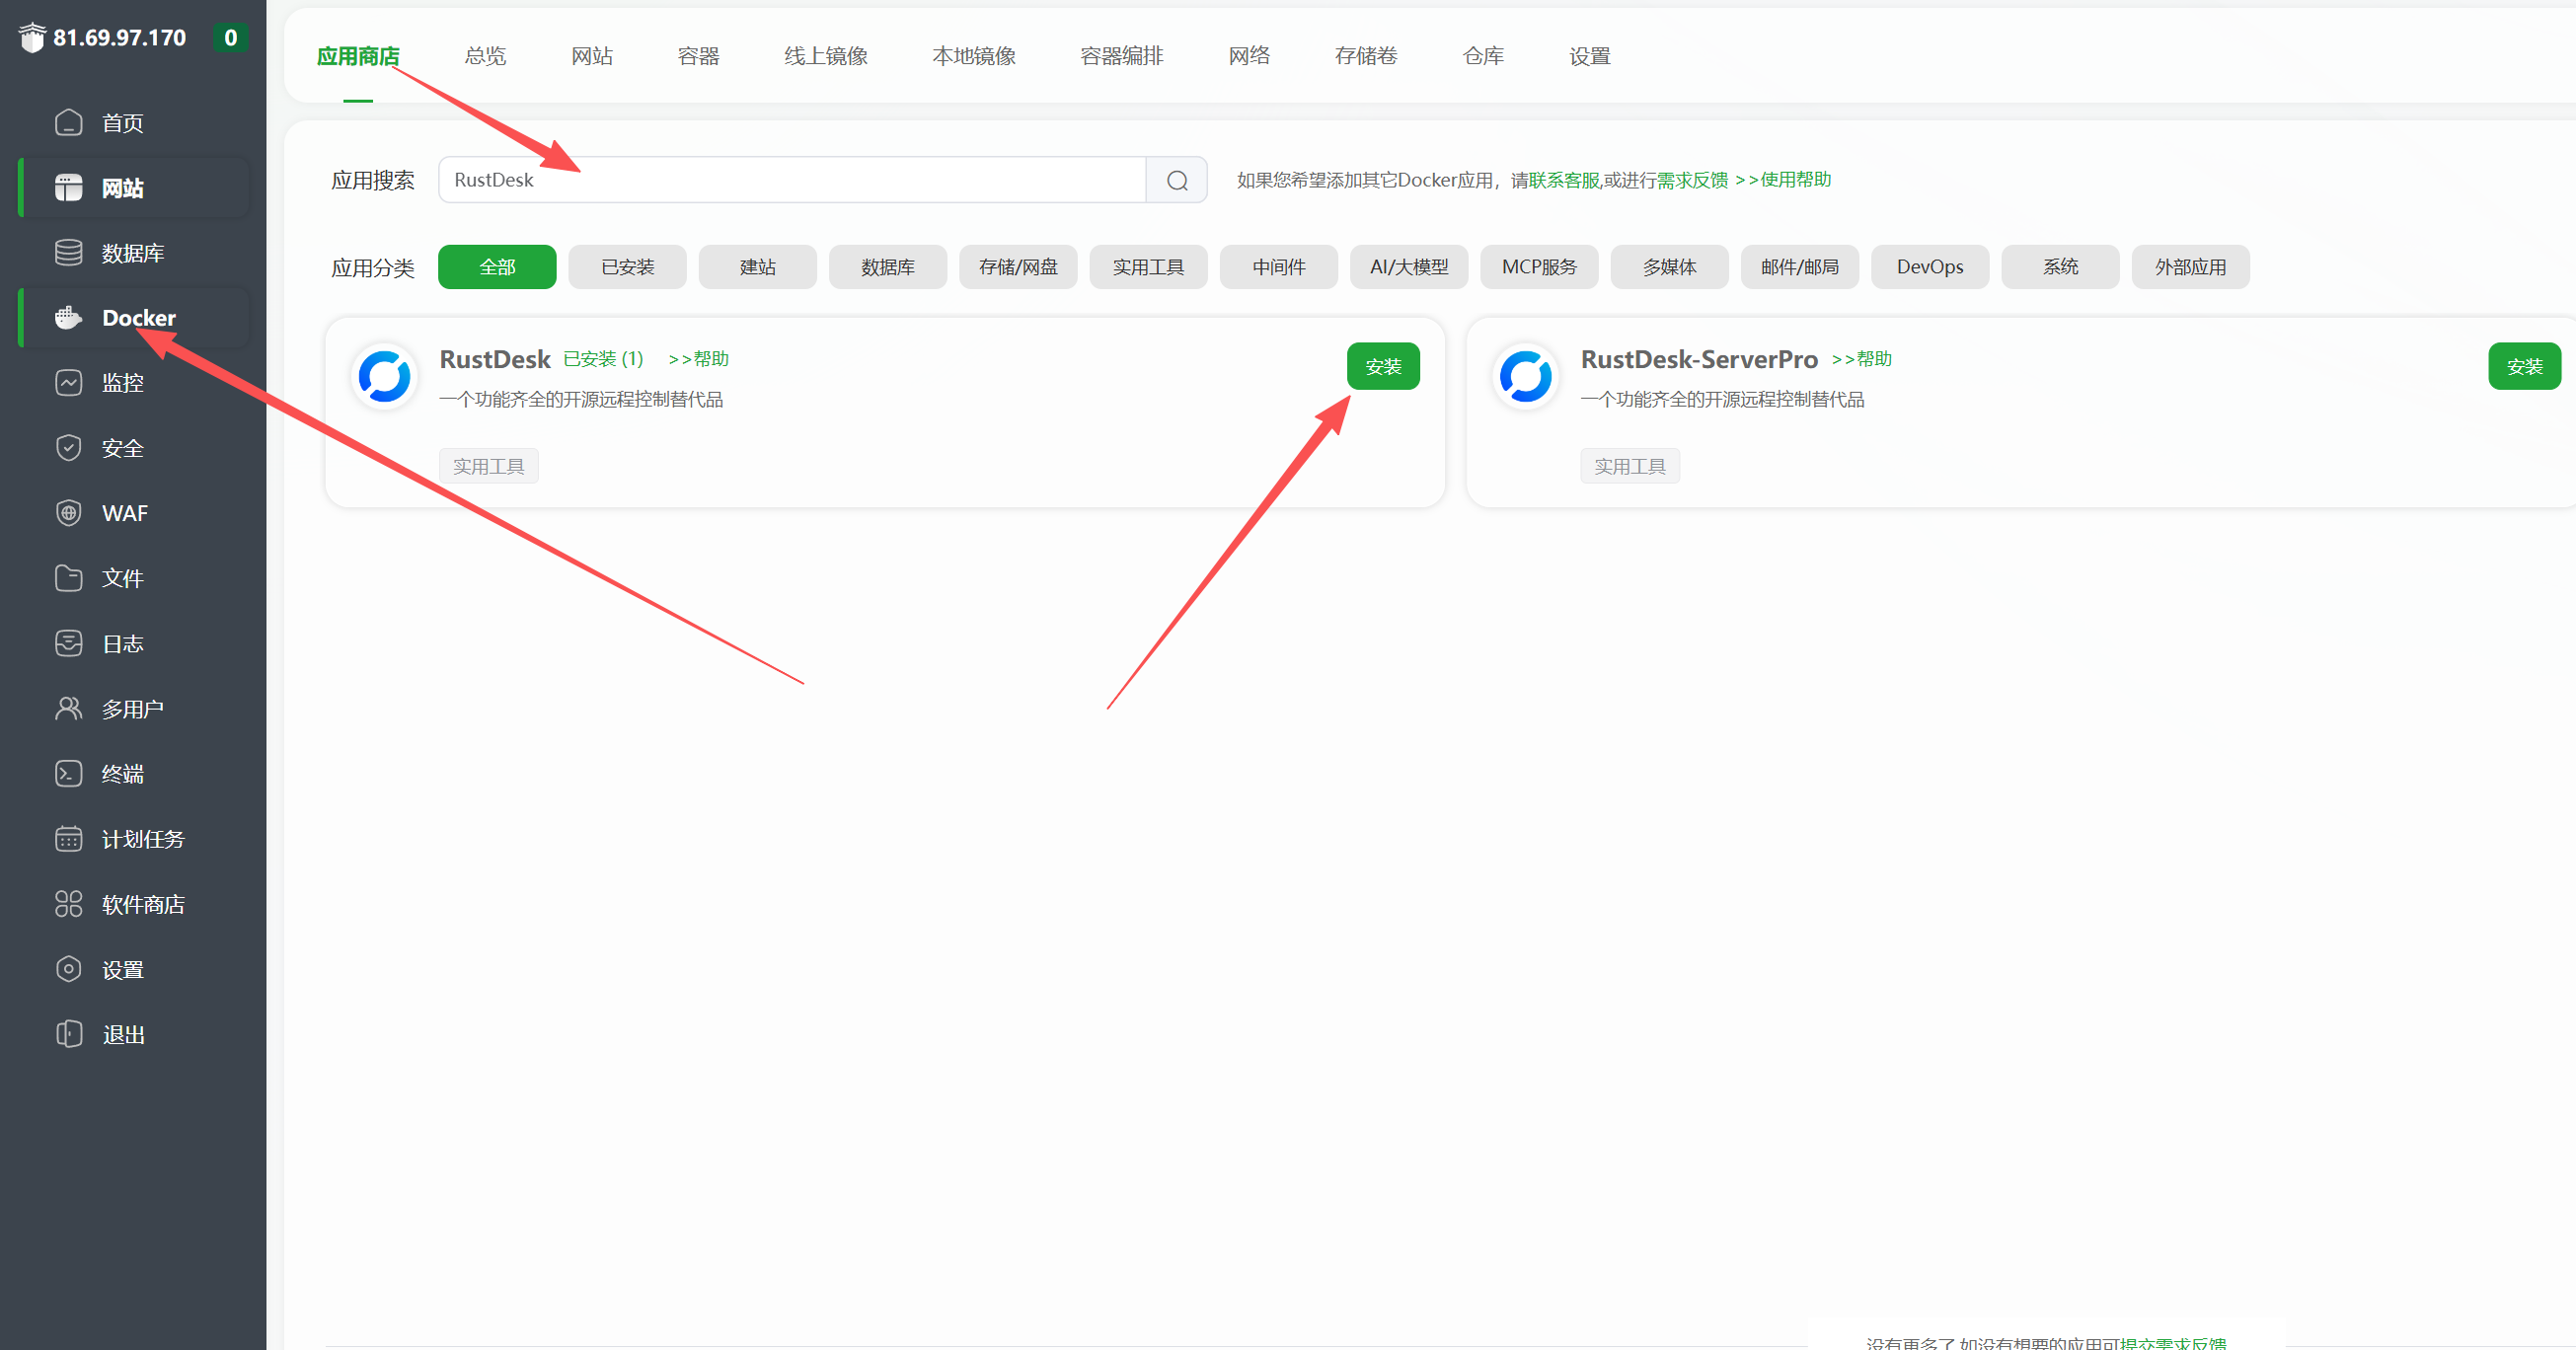Open the 存储卷 tab
Image resolution: width=2576 pixels, height=1350 pixels.
click(x=1366, y=56)
